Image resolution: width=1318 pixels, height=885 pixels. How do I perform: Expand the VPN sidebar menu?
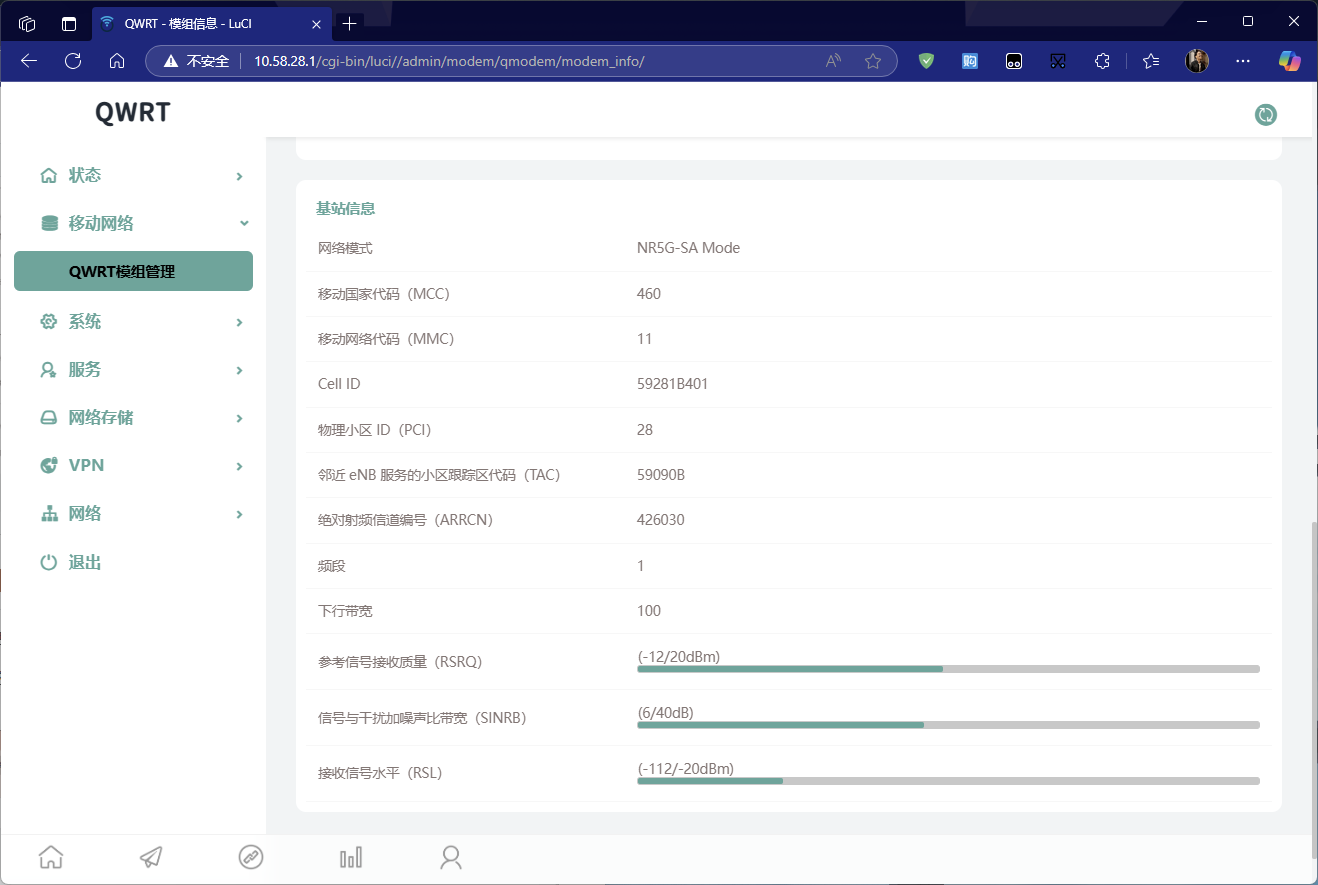[x=133, y=465]
